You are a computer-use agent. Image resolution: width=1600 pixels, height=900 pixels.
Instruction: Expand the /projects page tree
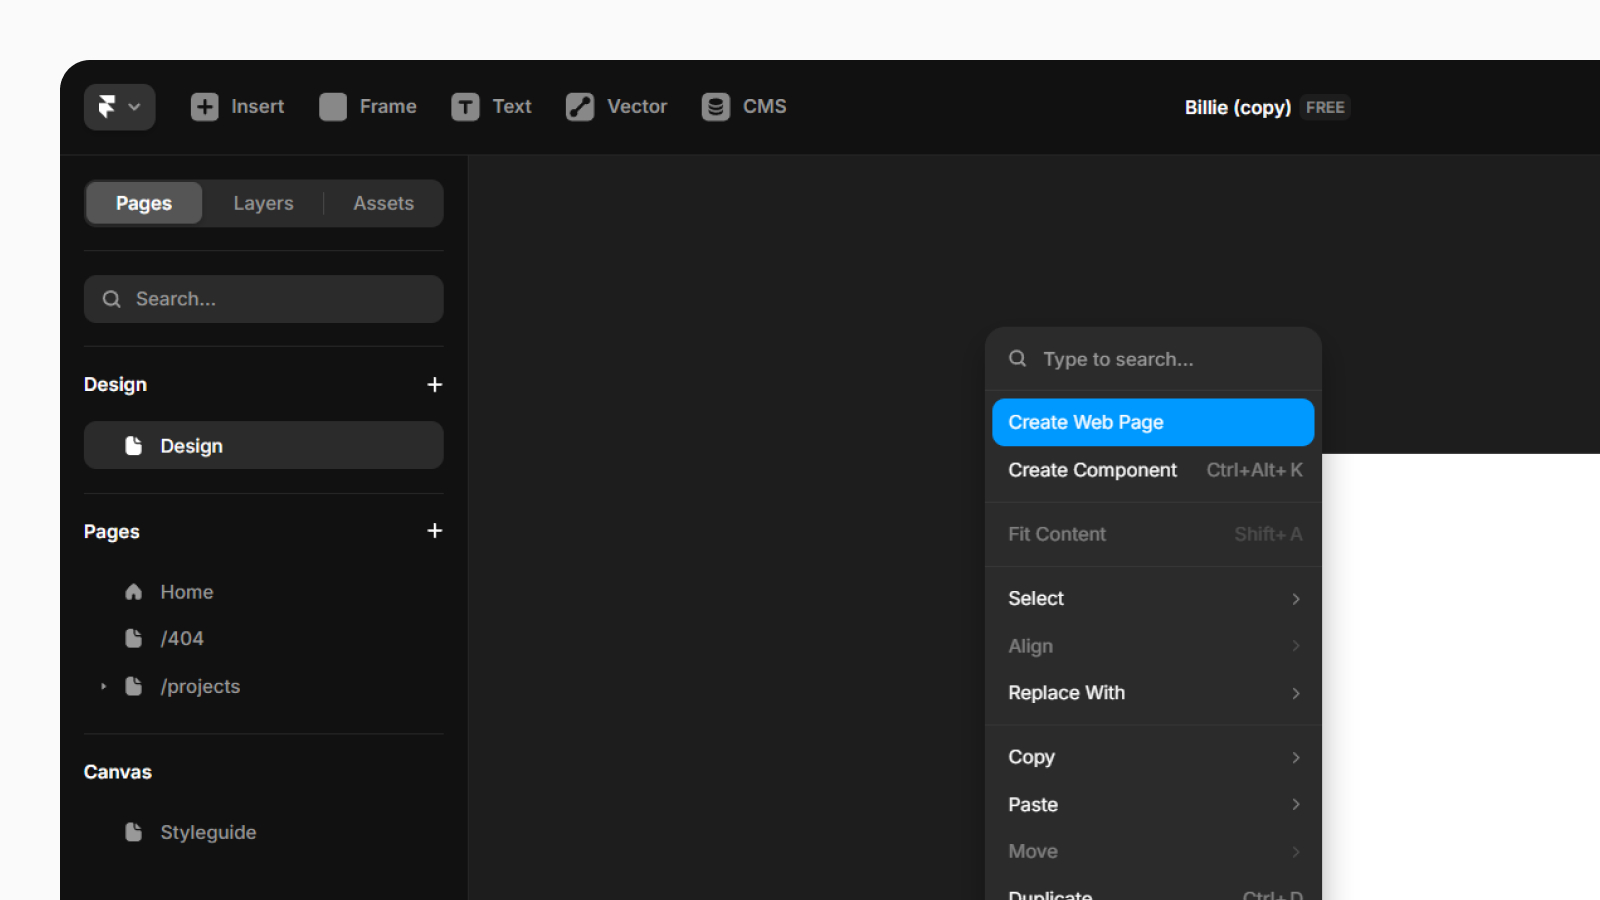pyautogui.click(x=103, y=687)
